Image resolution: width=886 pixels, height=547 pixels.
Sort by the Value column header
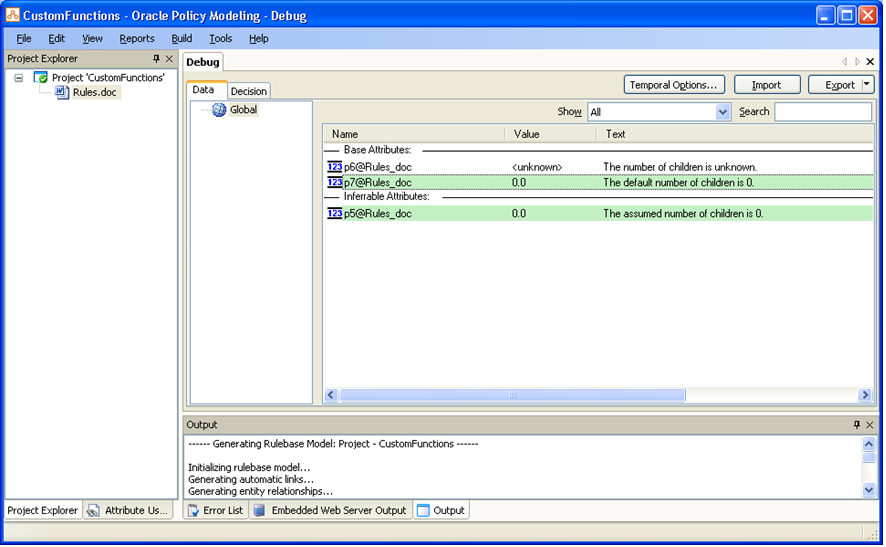550,134
